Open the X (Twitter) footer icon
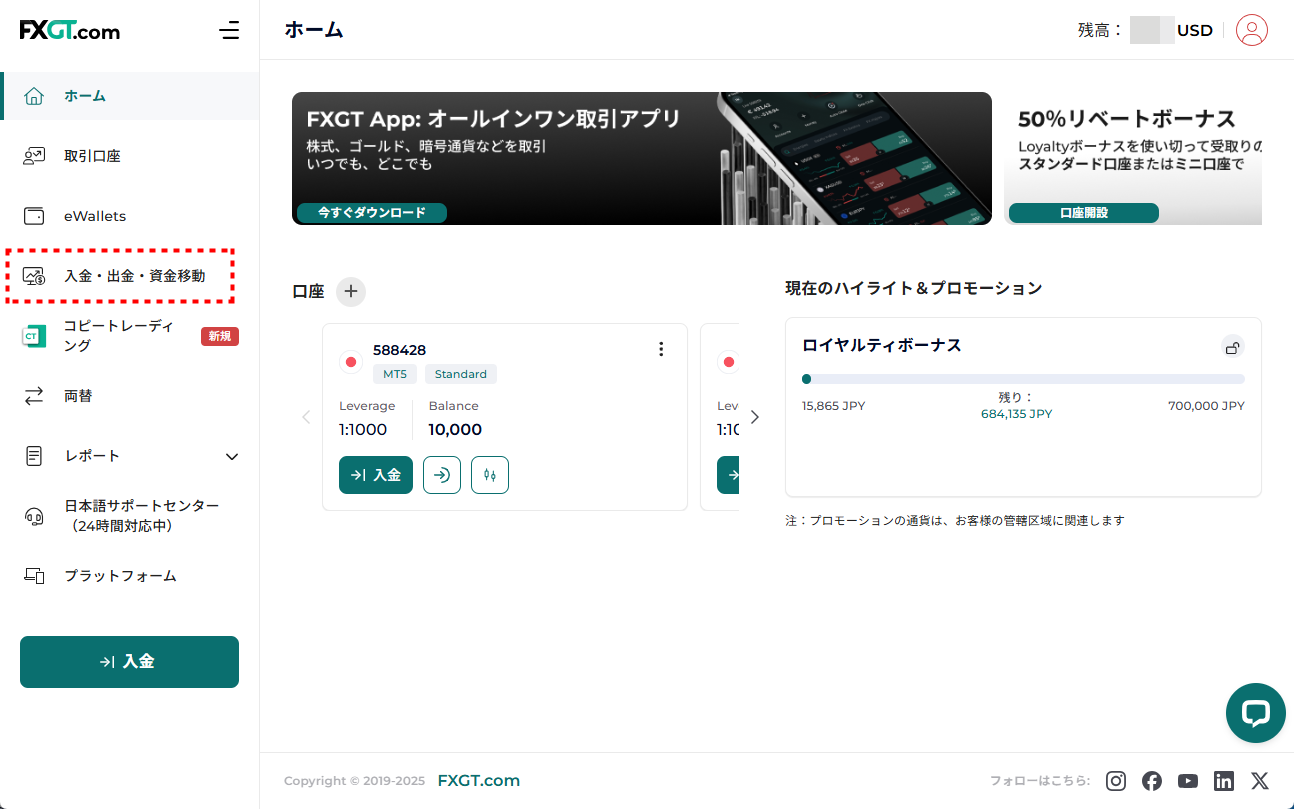Image resolution: width=1294 pixels, height=809 pixels. [x=1260, y=781]
